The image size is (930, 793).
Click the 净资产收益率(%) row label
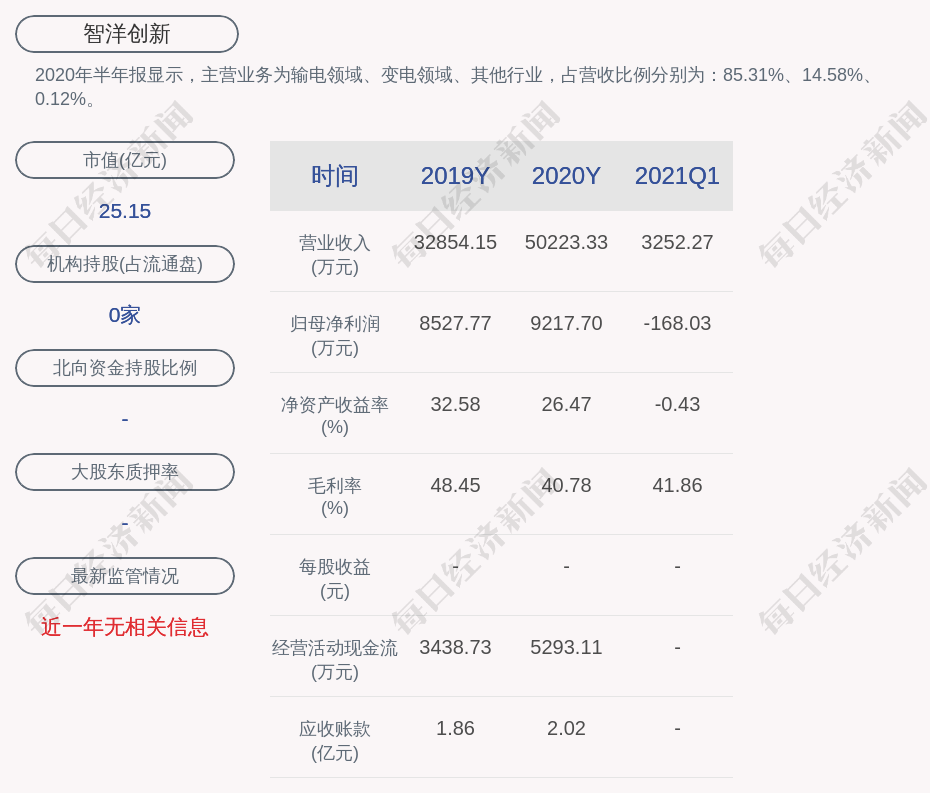click(x=335, y=416)
